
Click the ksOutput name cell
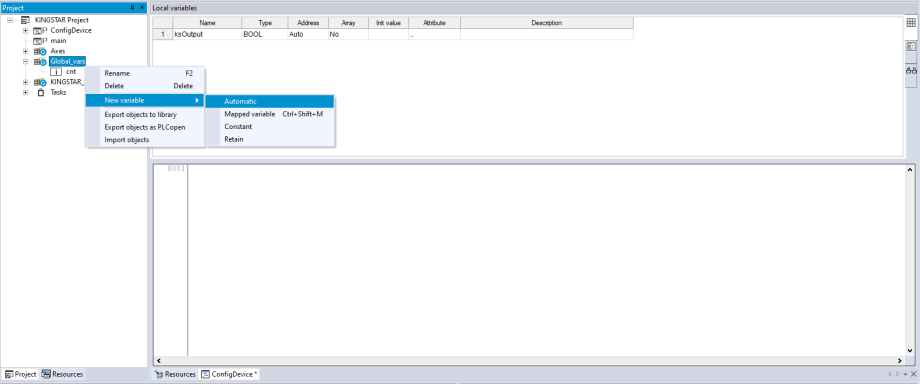click(207, 35)
